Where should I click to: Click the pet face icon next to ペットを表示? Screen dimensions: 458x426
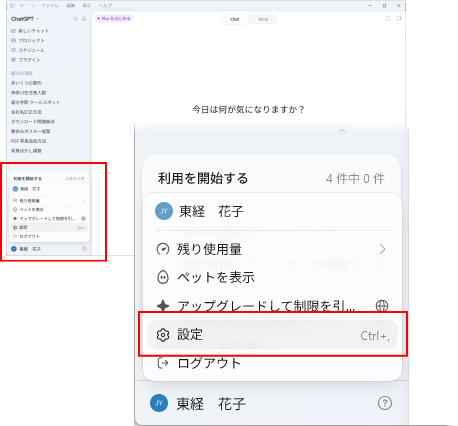pos(163,277)
